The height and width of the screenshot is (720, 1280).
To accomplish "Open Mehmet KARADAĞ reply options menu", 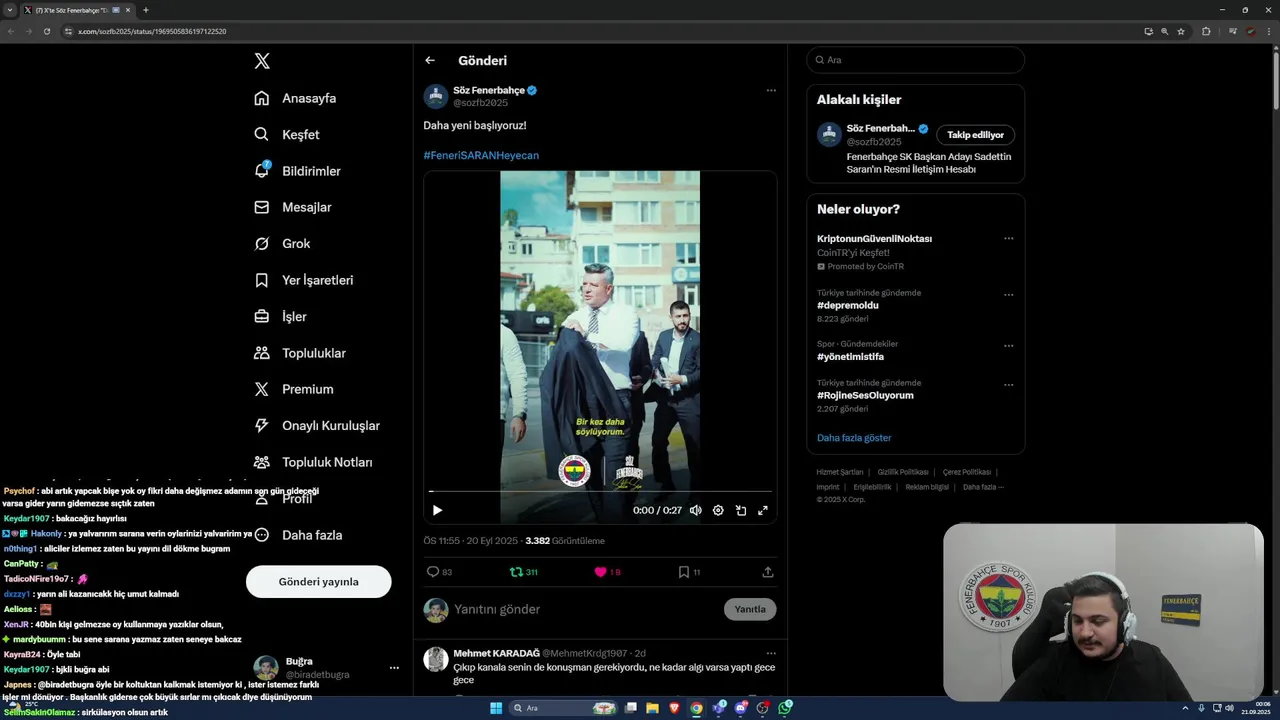I will coord(771,653).
